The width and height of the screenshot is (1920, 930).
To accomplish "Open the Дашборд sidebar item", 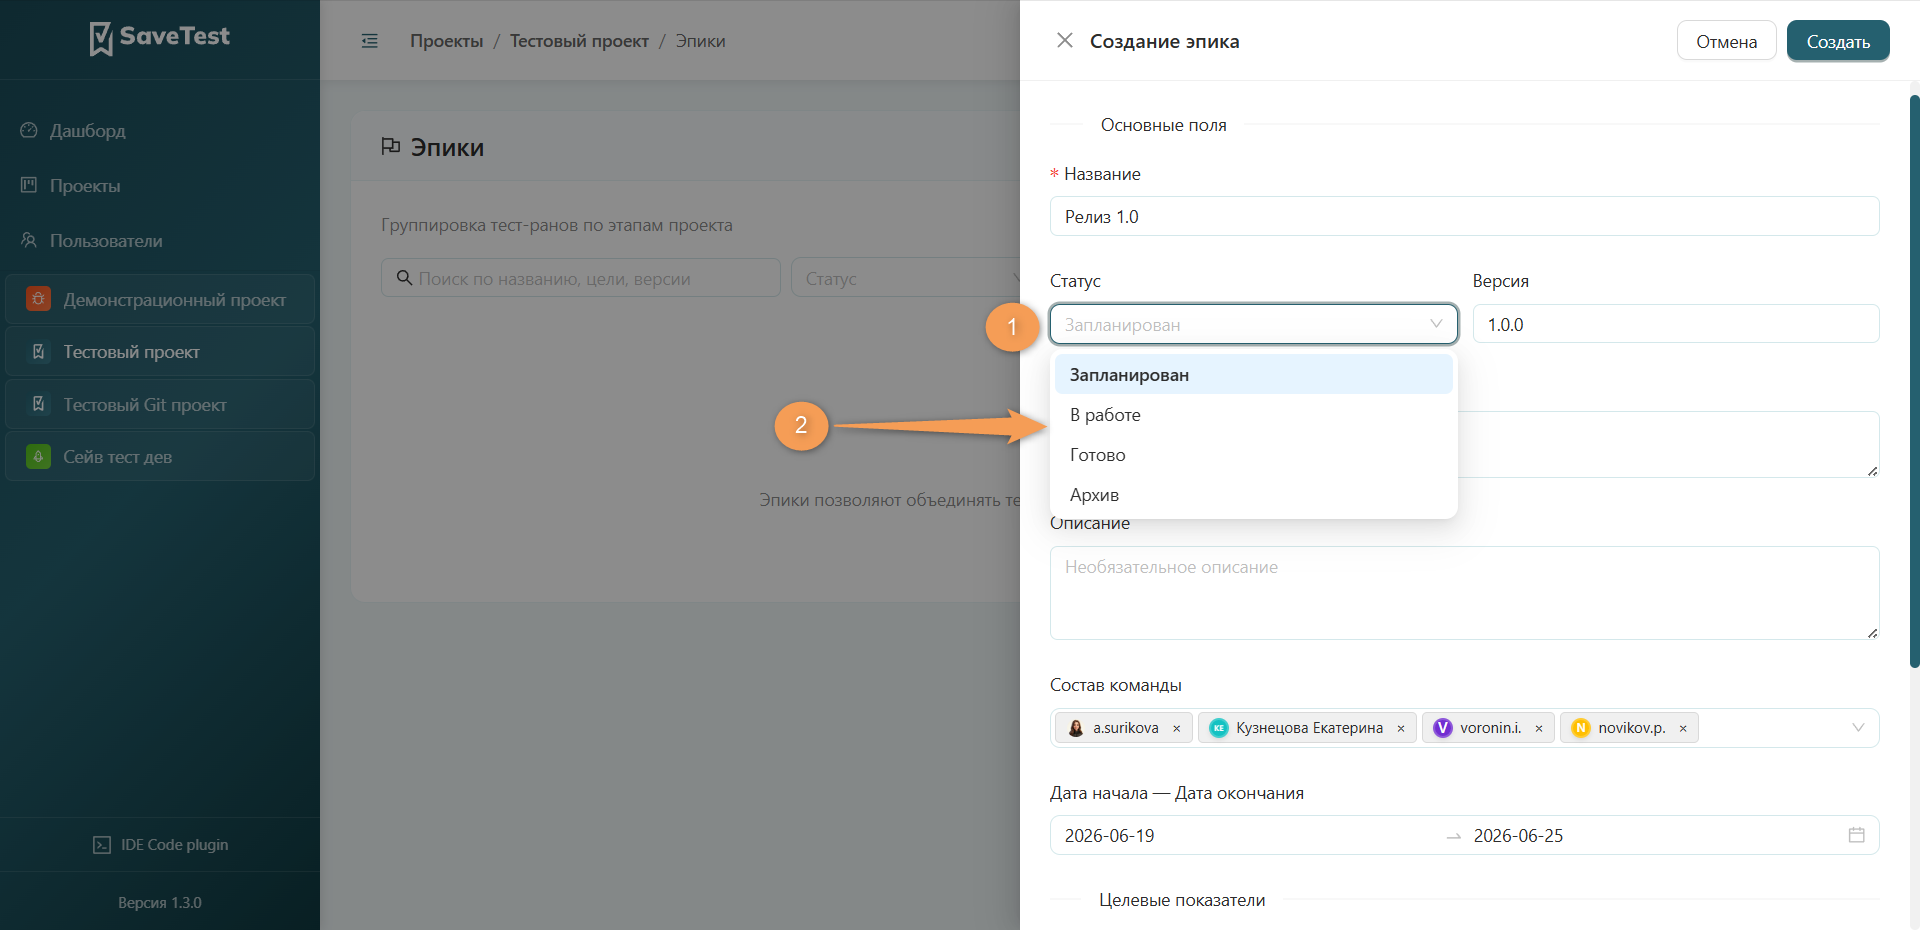I will tap(88, 131).
